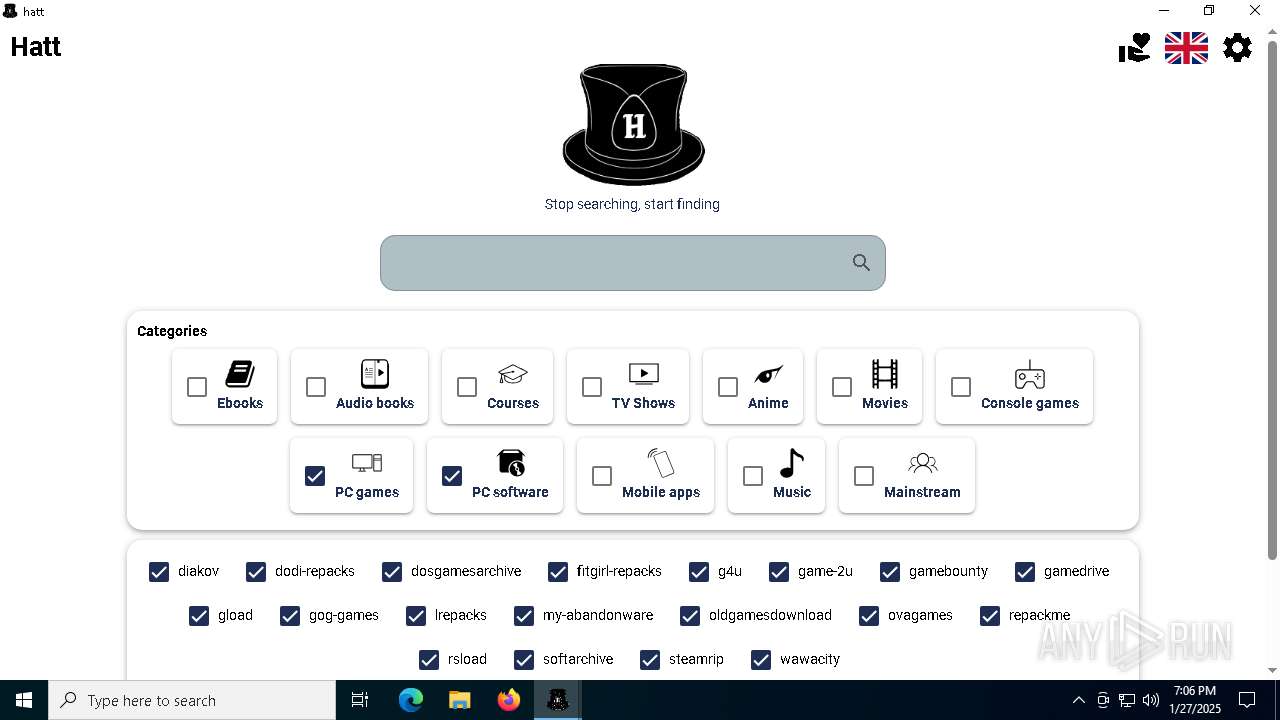Enable the Audio books checkbox
The width and height of the screenshot is (1280, 720).
coord(316,387)
